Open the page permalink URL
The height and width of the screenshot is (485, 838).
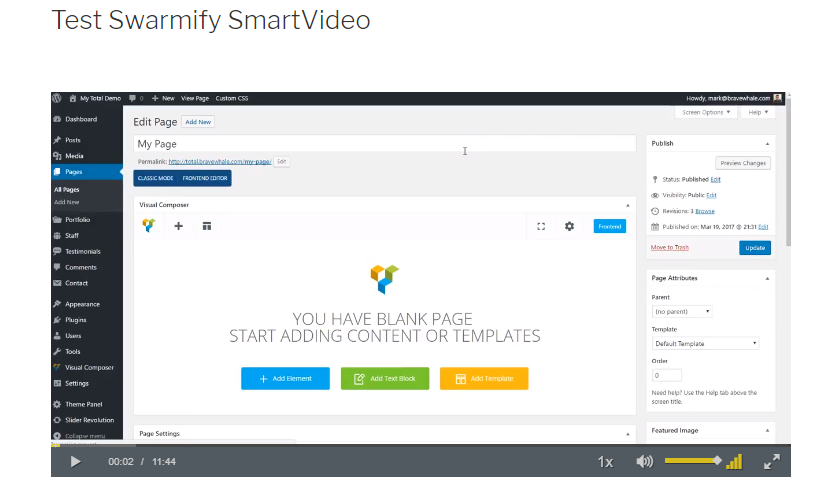point(220,161)
